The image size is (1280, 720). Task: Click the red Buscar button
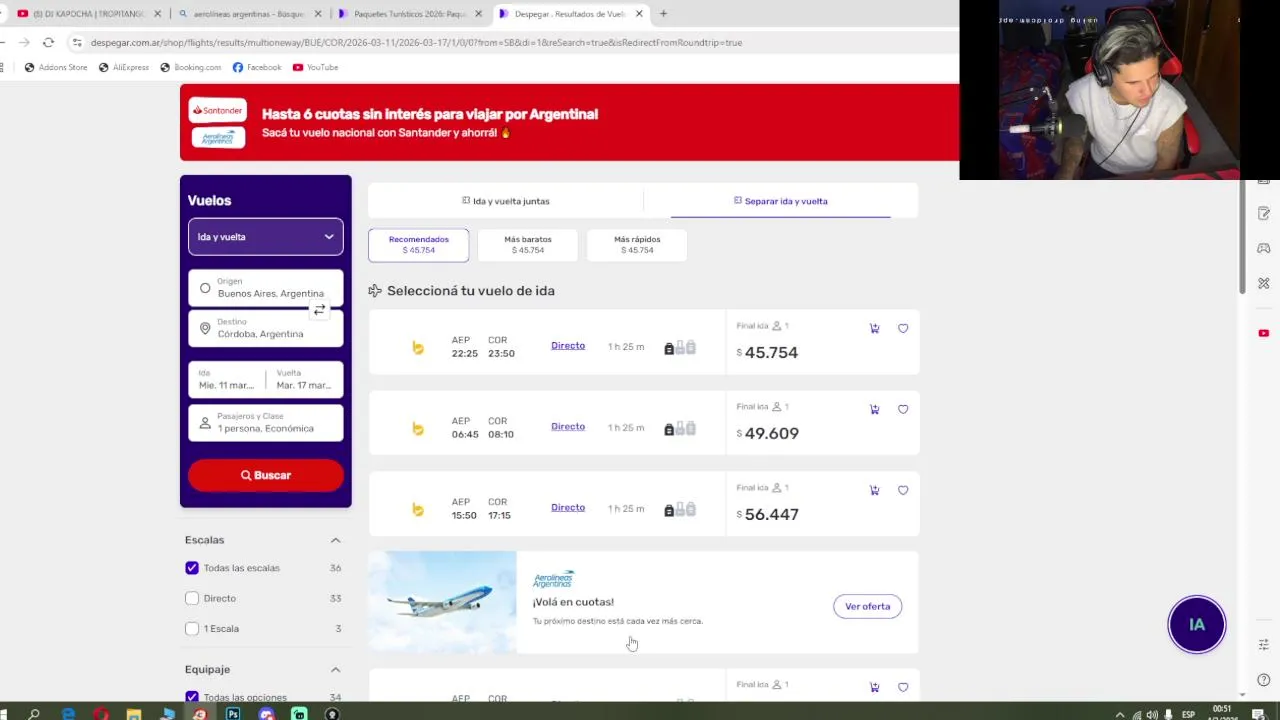[x=266, y=475]
